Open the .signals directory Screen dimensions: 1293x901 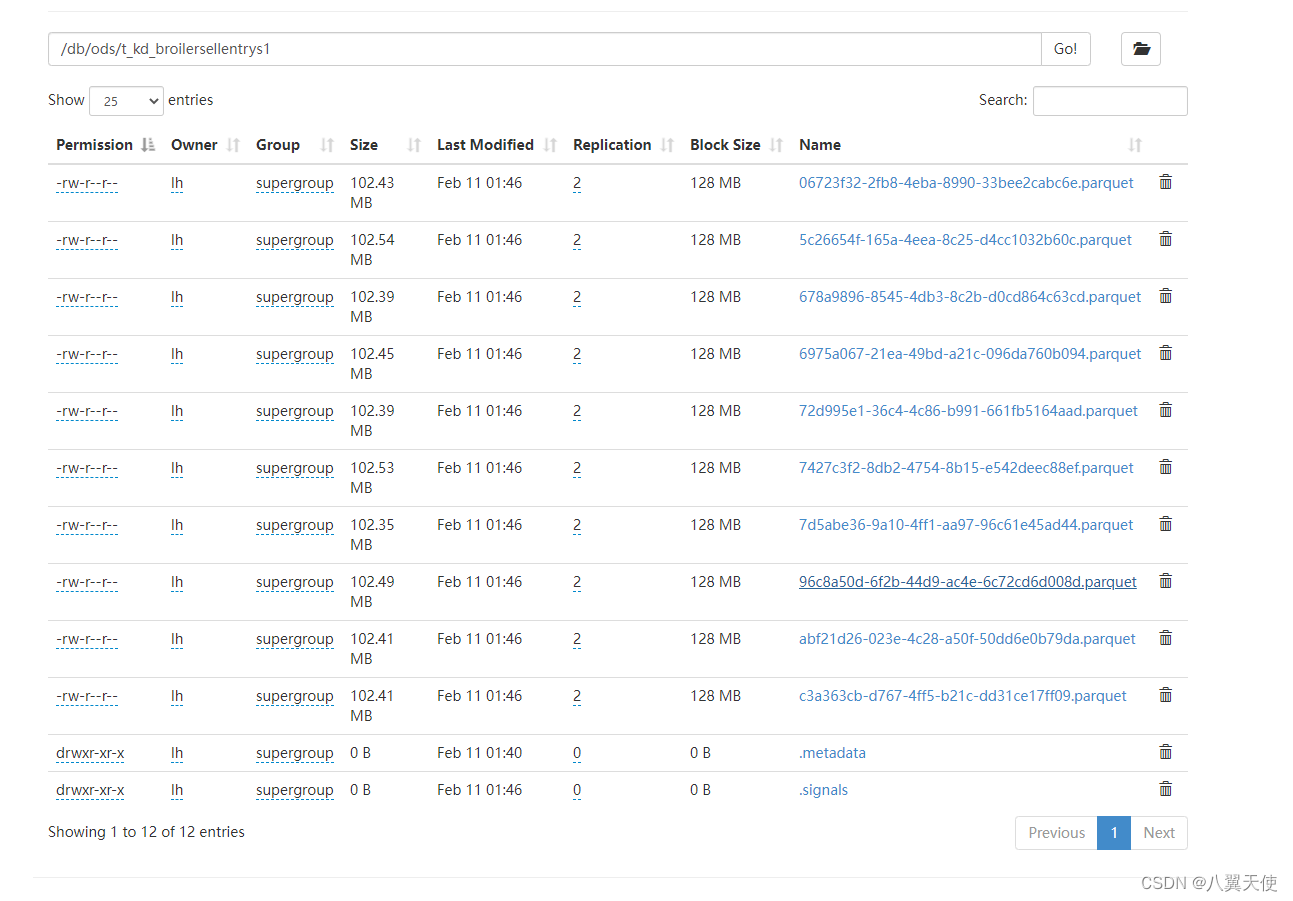point(823,790)
